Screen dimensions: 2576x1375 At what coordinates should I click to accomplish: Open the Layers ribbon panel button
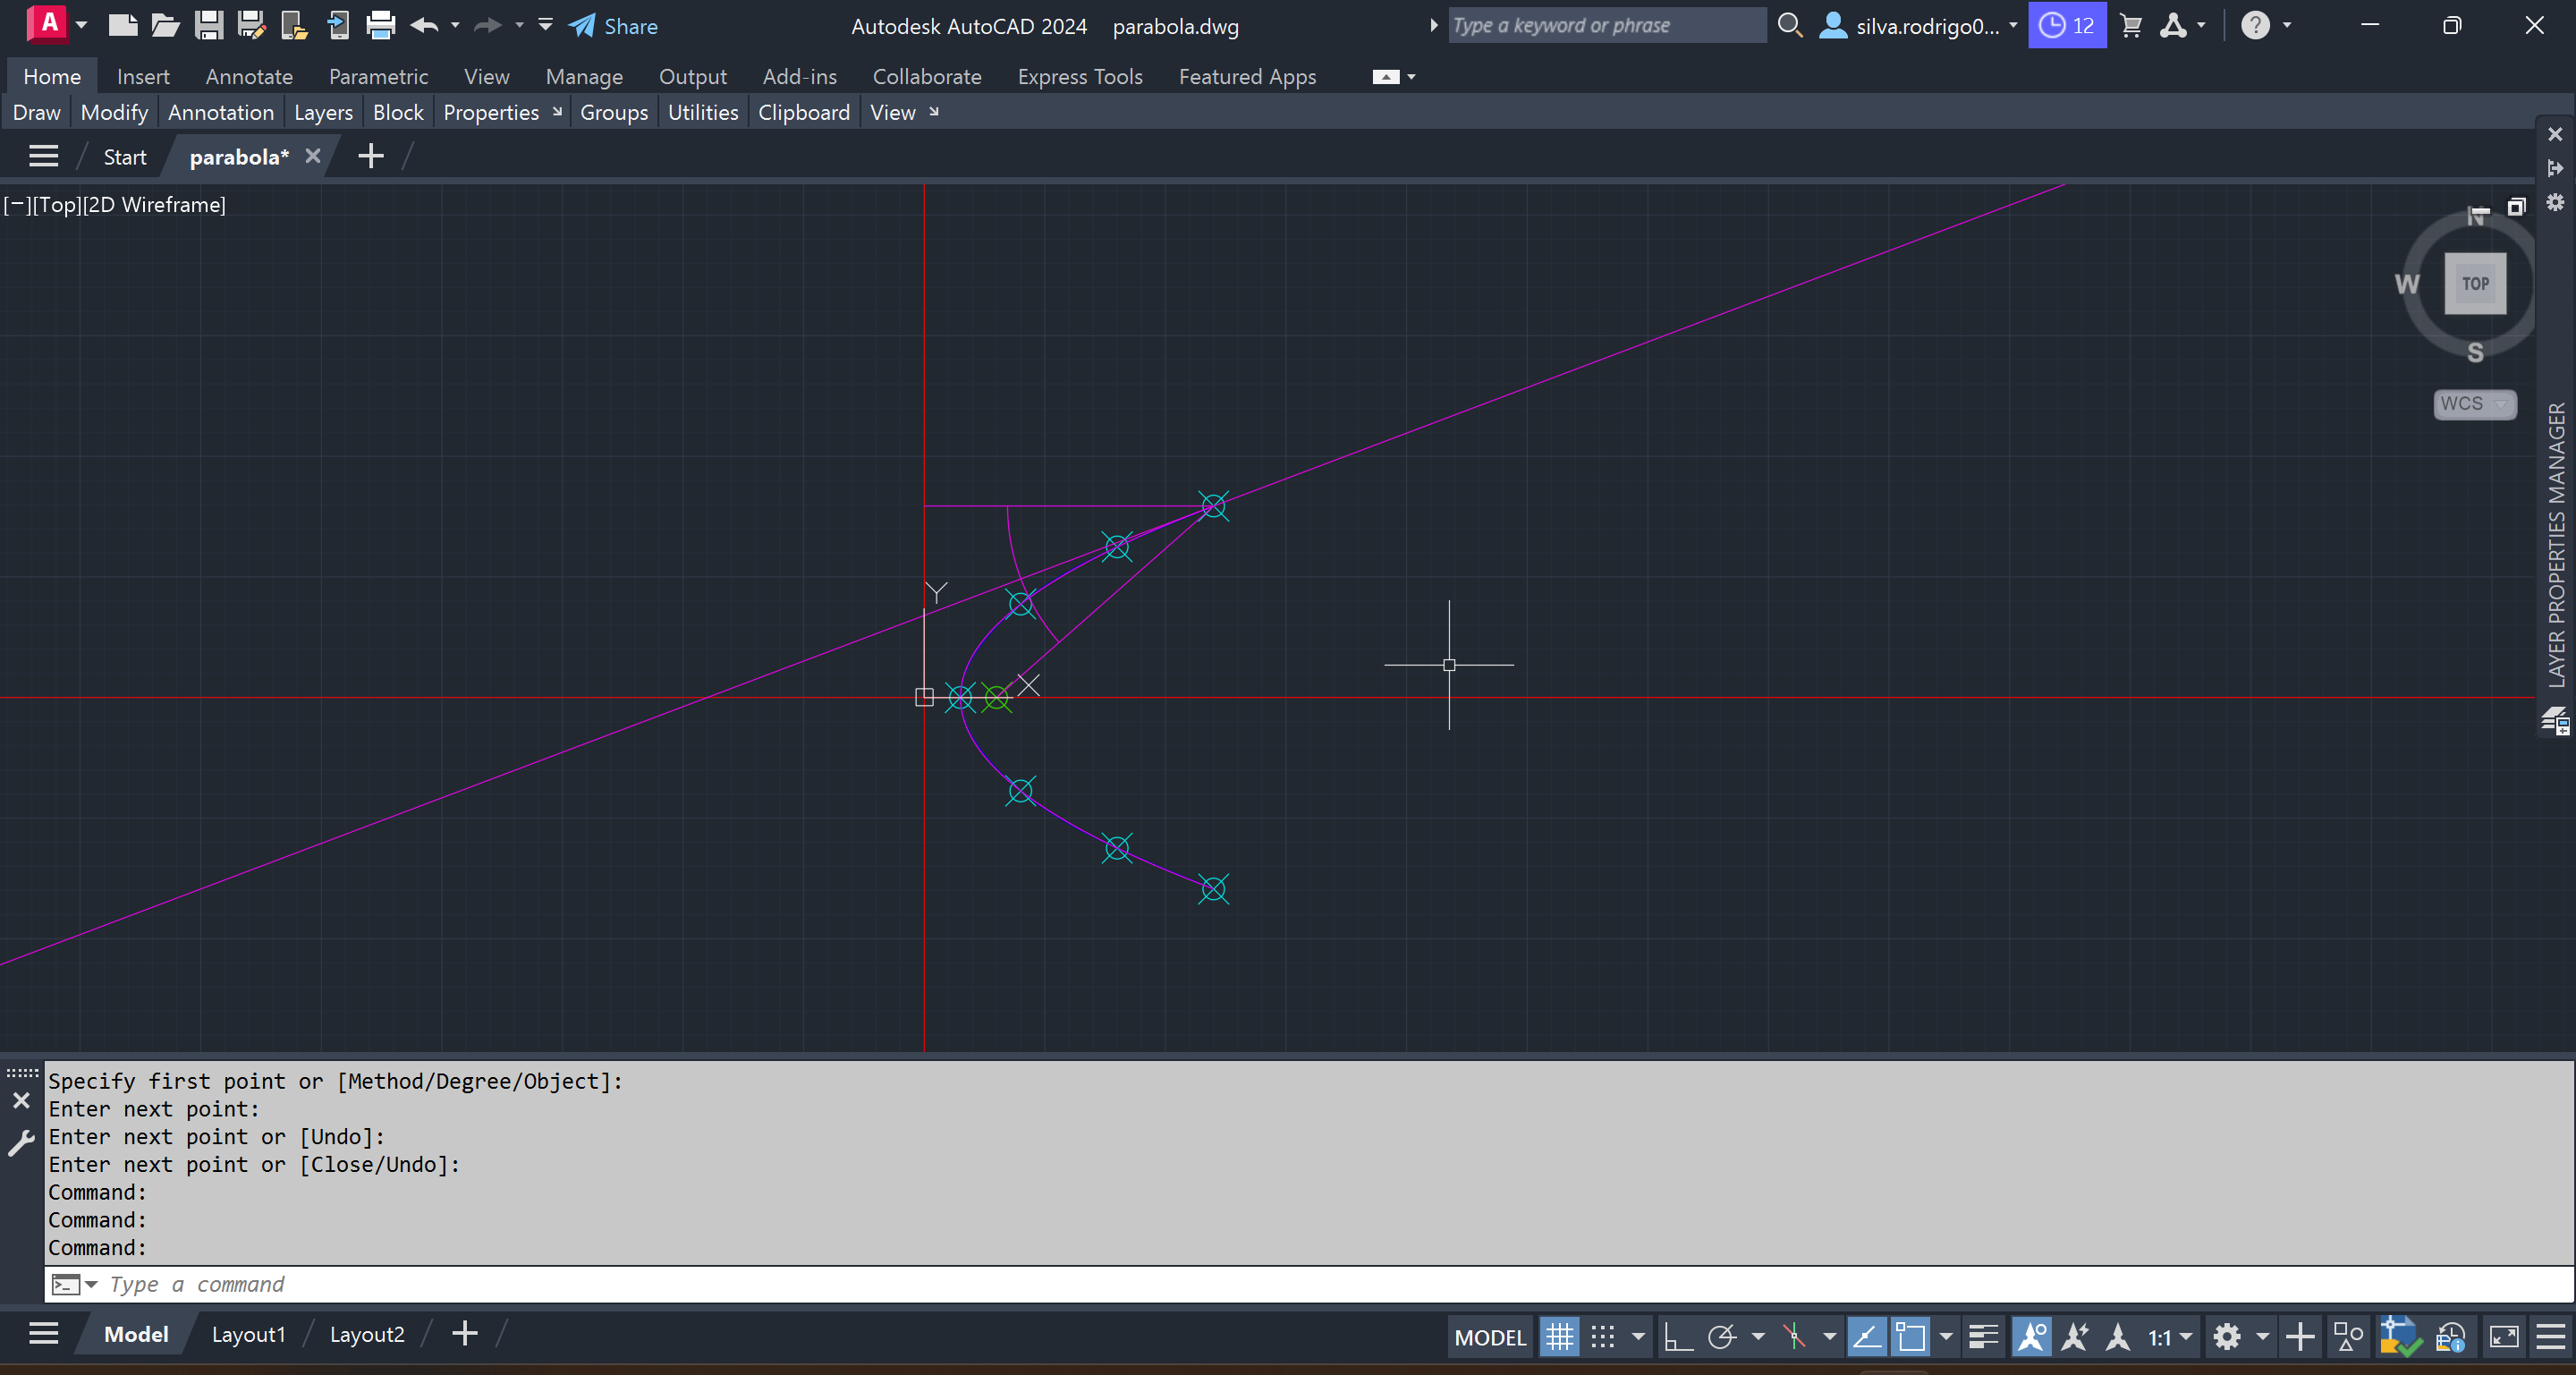(x=323, y=112)
